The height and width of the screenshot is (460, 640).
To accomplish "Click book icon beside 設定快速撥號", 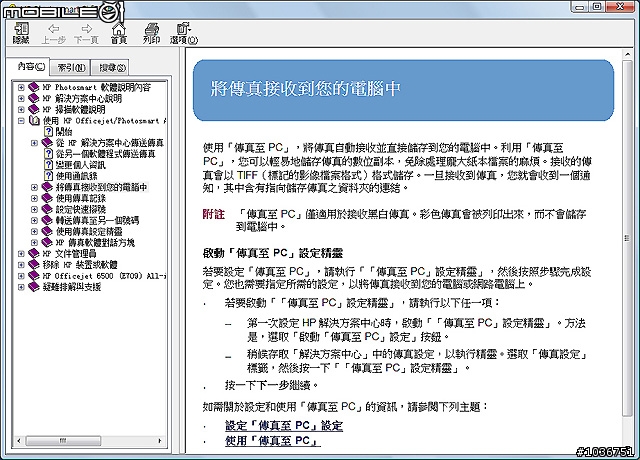I will coord(47,209).
